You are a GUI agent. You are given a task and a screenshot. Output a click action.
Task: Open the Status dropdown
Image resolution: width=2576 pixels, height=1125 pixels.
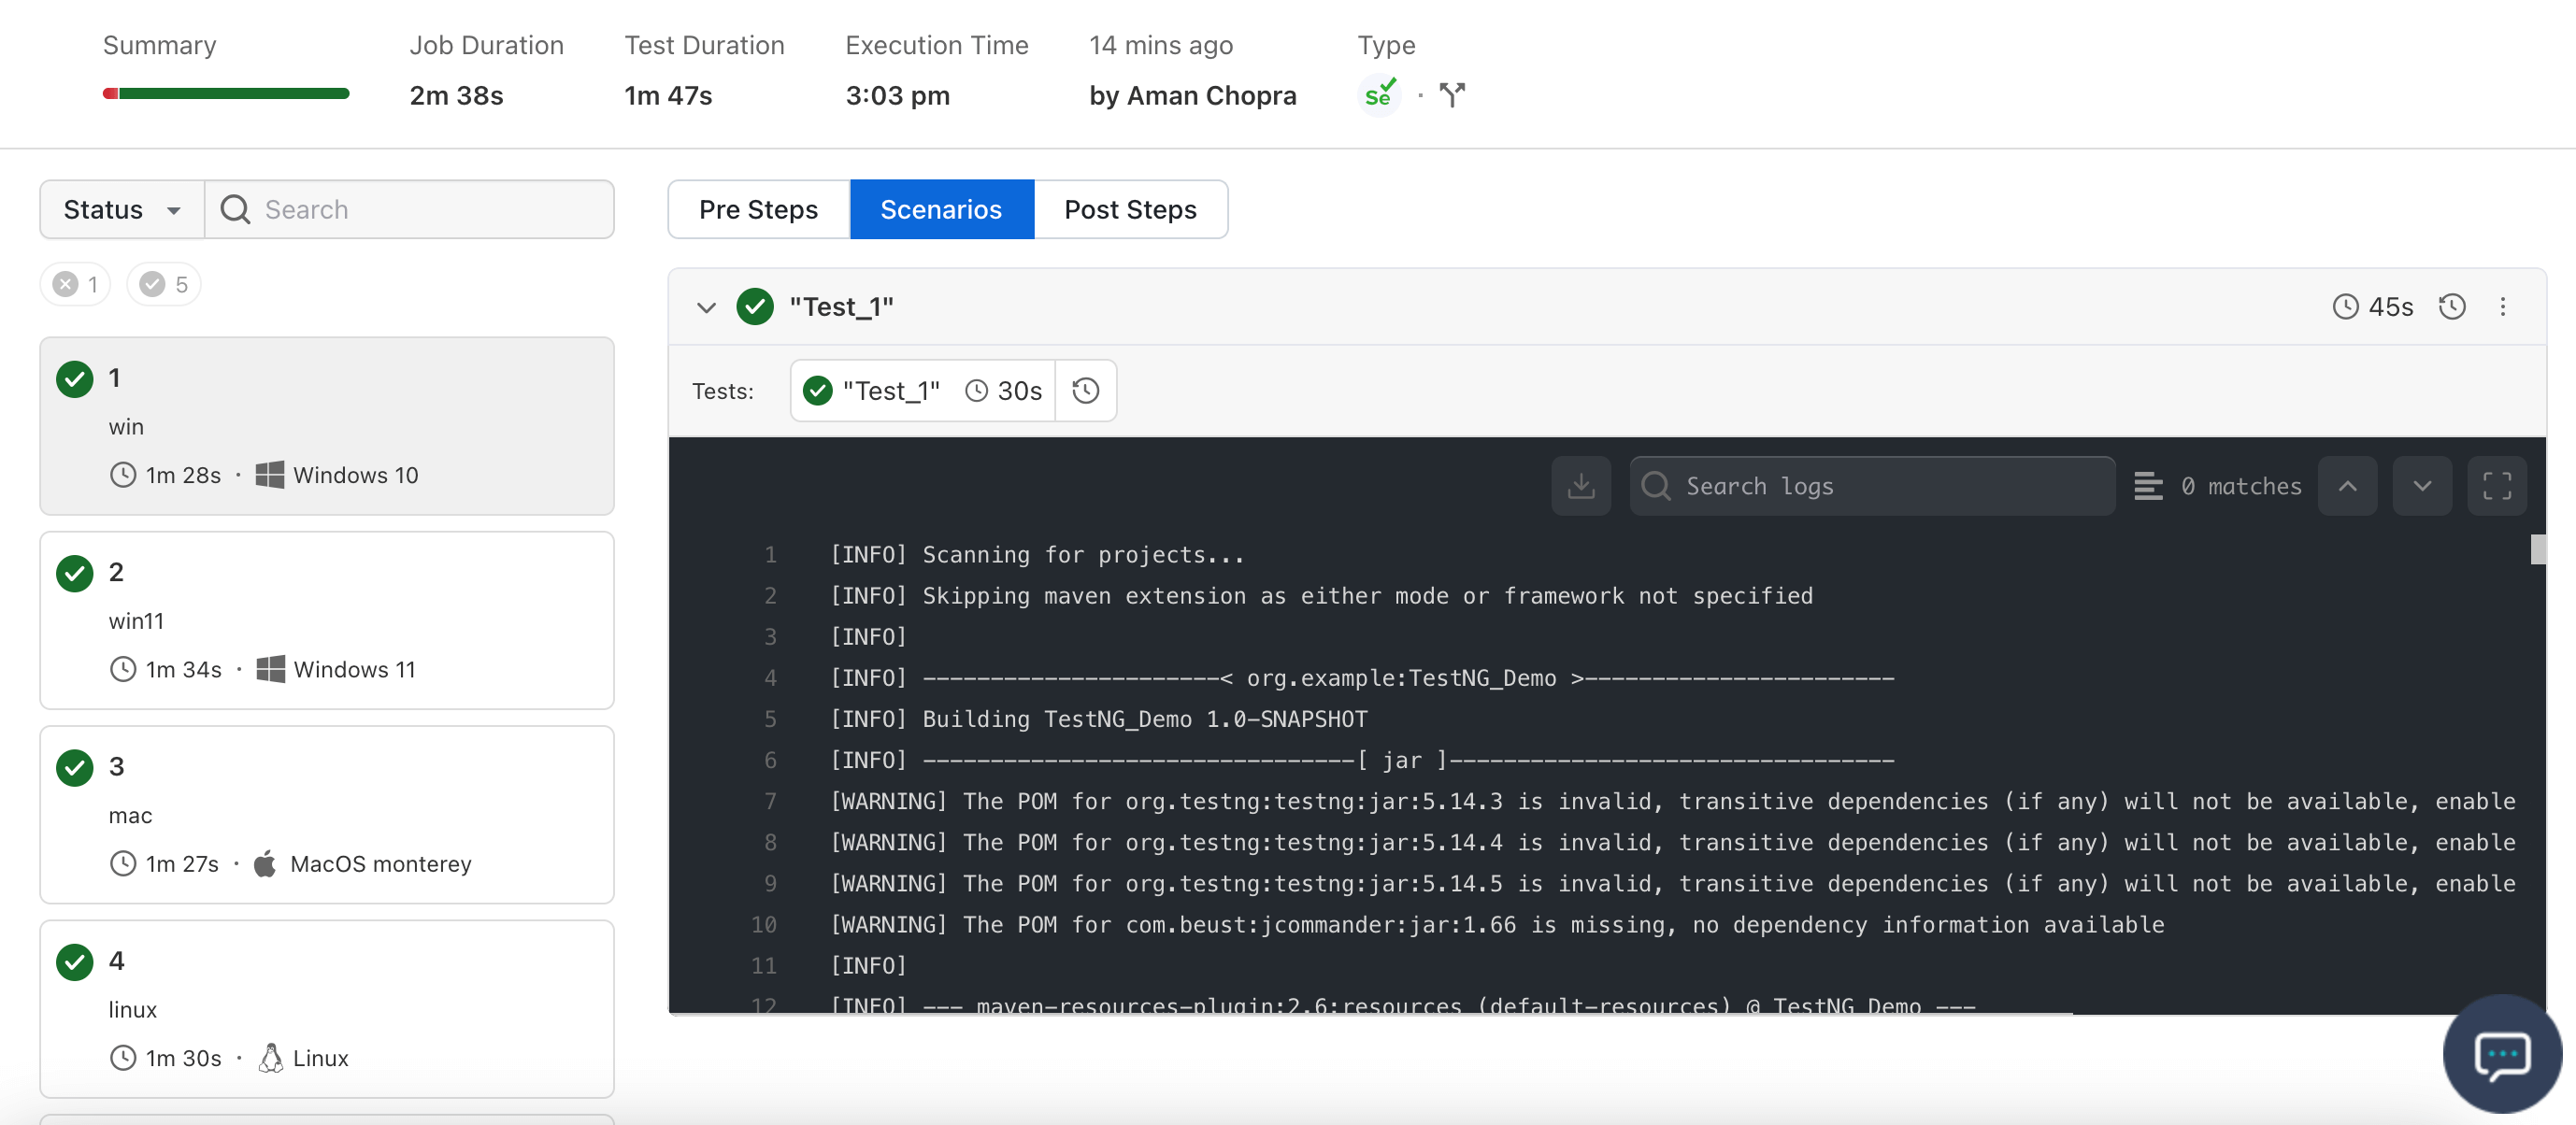[122, 210]
